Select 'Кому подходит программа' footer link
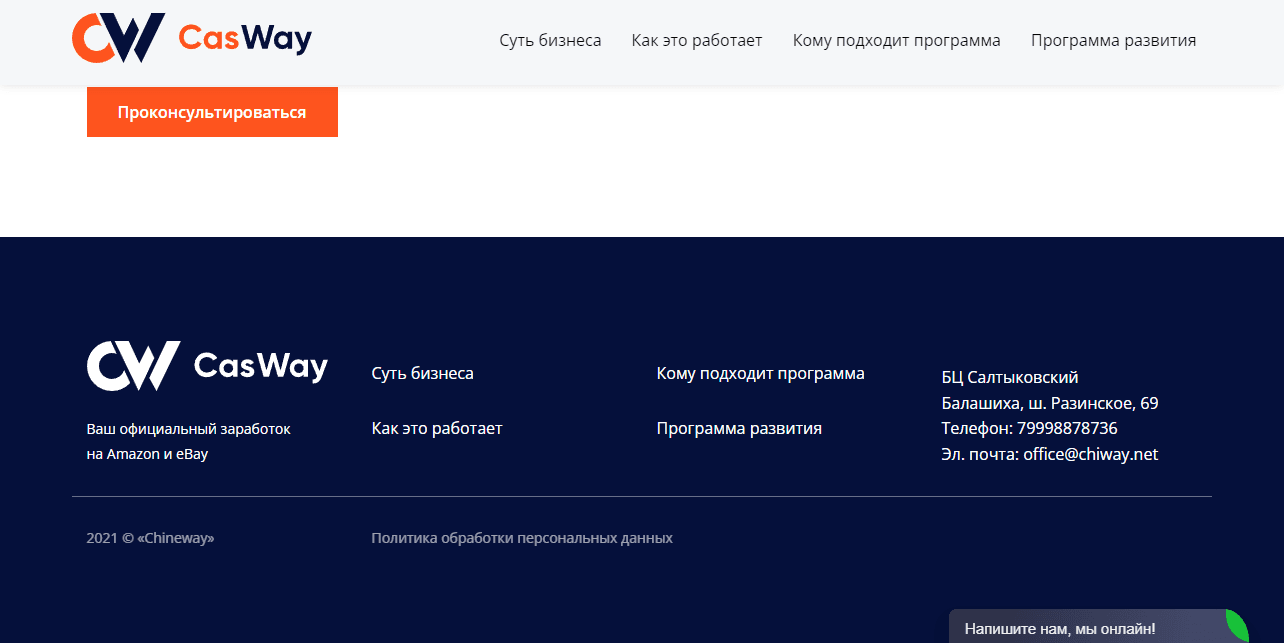 coord(760,372)
